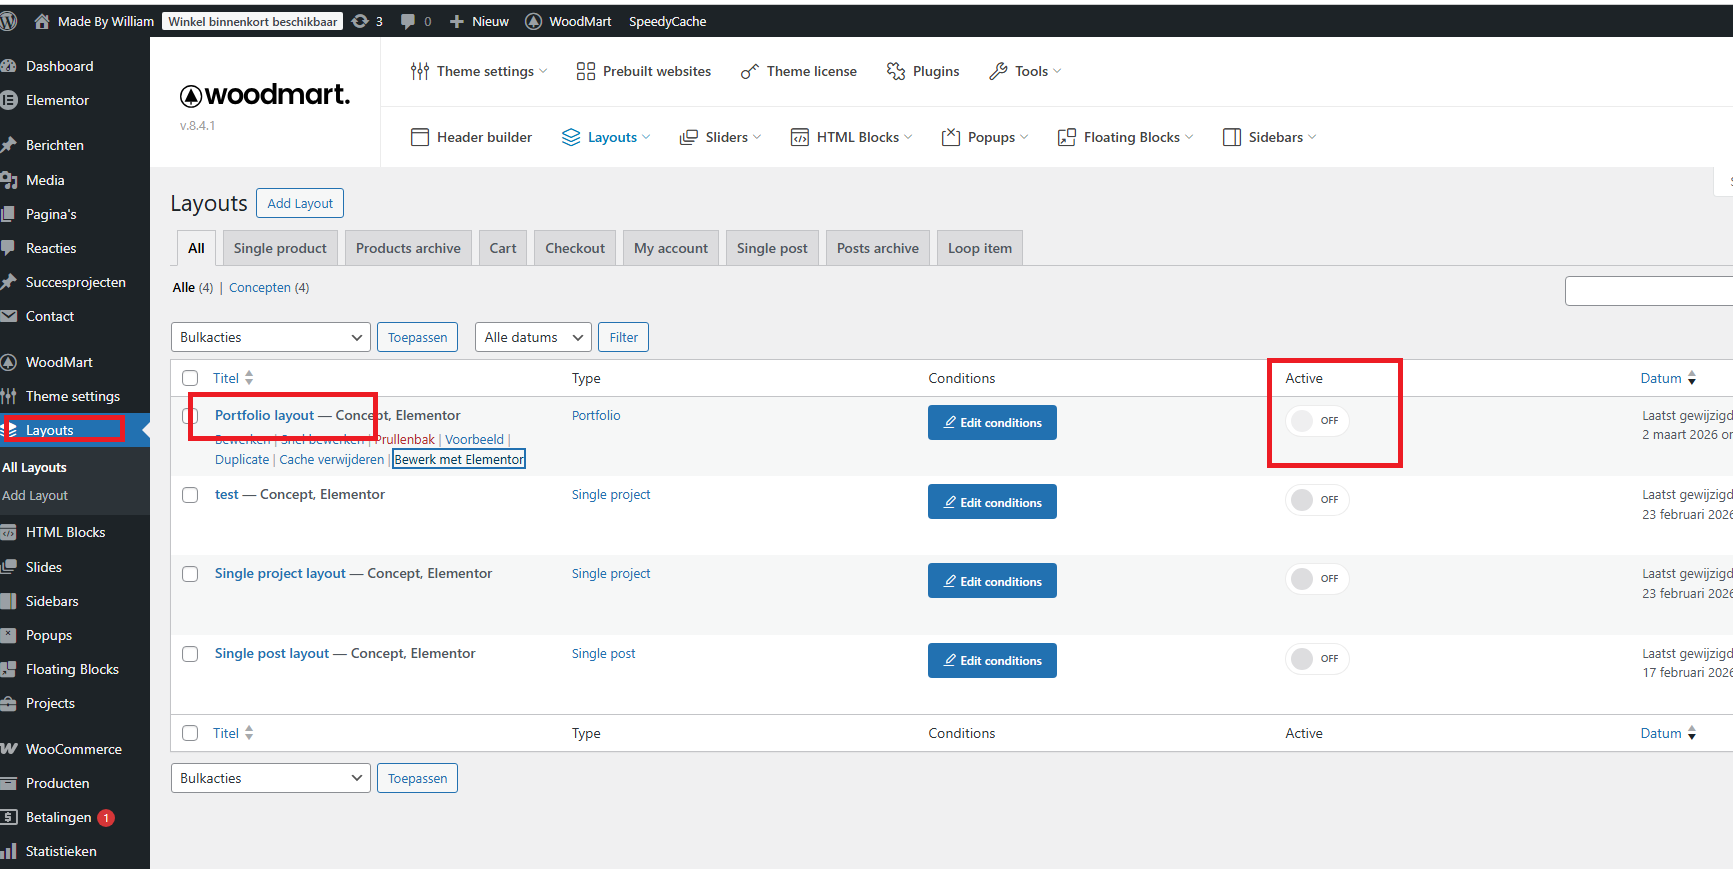Click the woodmart logo
Viewport: 1733px width, 869px height.
[x=265, y=95]
